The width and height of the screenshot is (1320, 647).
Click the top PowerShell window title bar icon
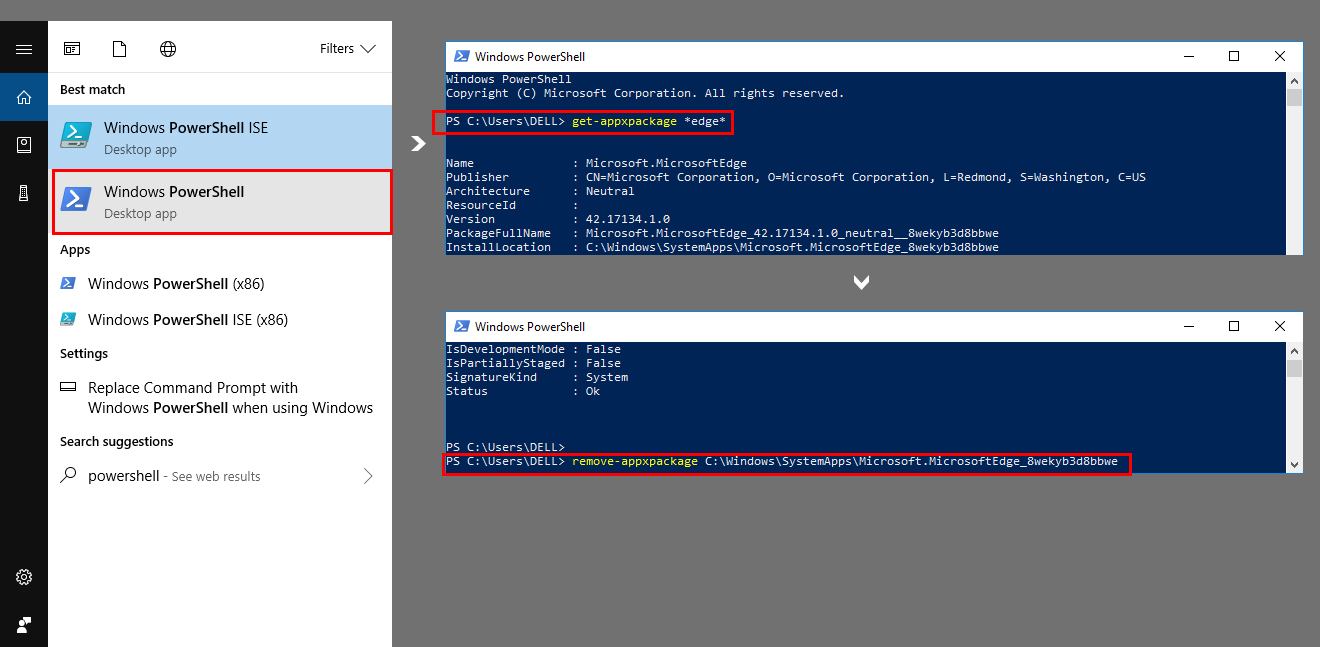point(462,56)
